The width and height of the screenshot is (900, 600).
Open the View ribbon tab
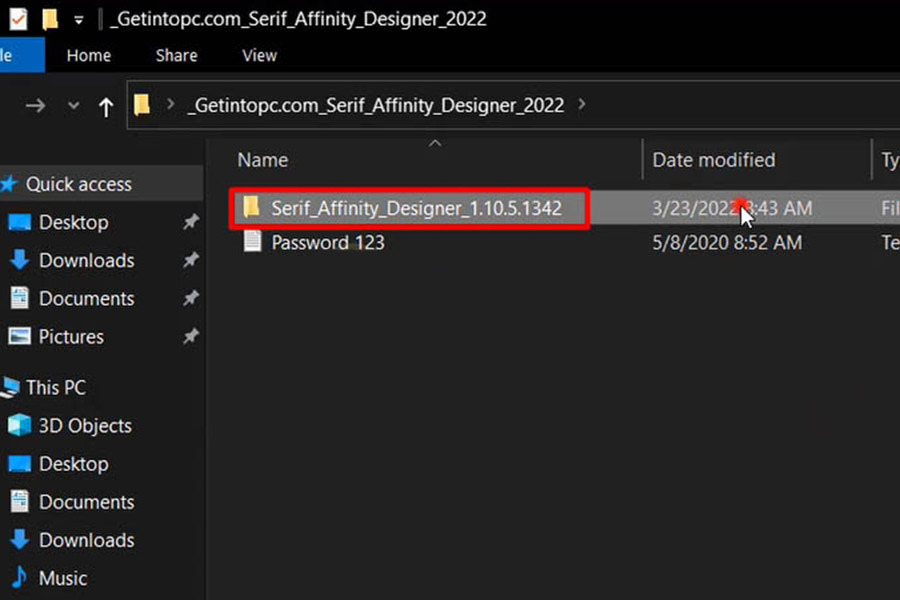[259, 56]
